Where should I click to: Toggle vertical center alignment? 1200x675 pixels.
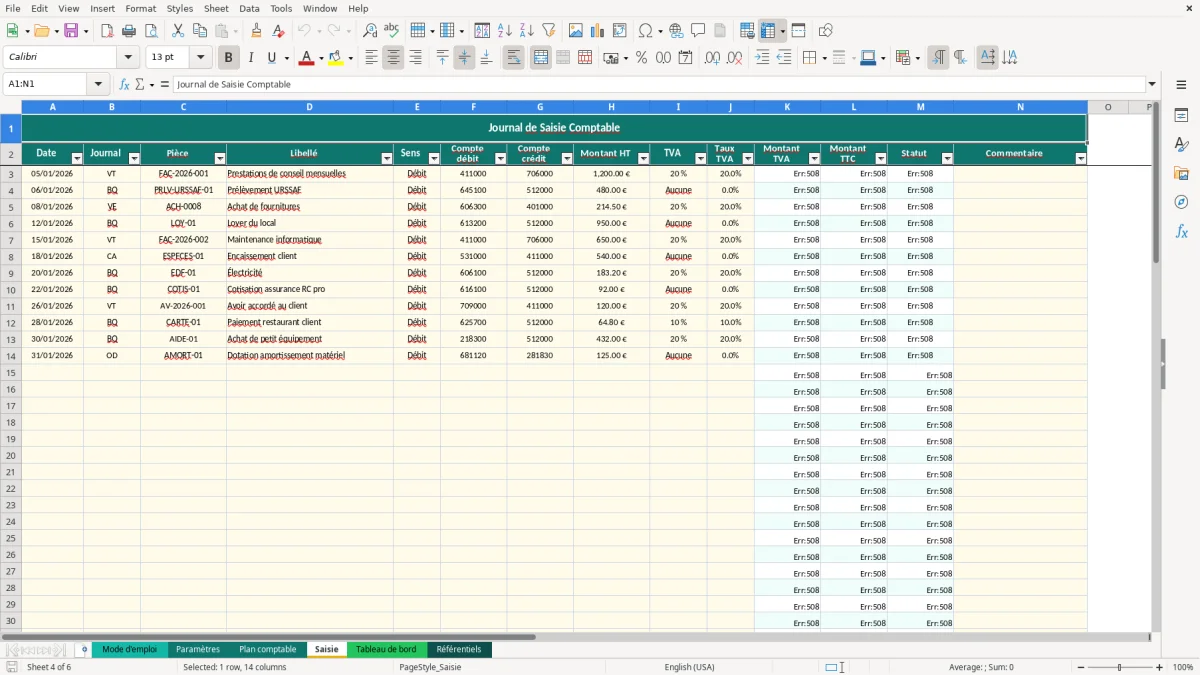coord(464,58)
